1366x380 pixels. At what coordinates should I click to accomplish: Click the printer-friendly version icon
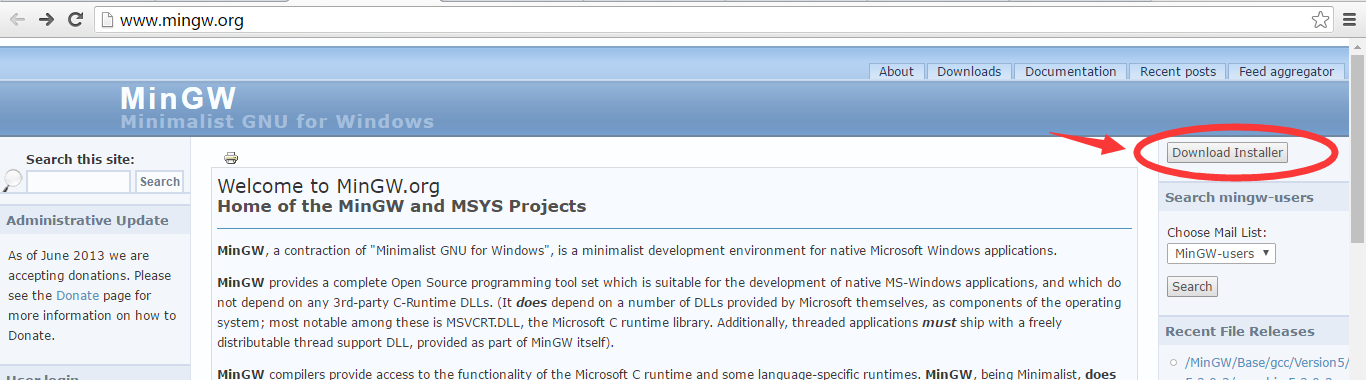(231, 158)
